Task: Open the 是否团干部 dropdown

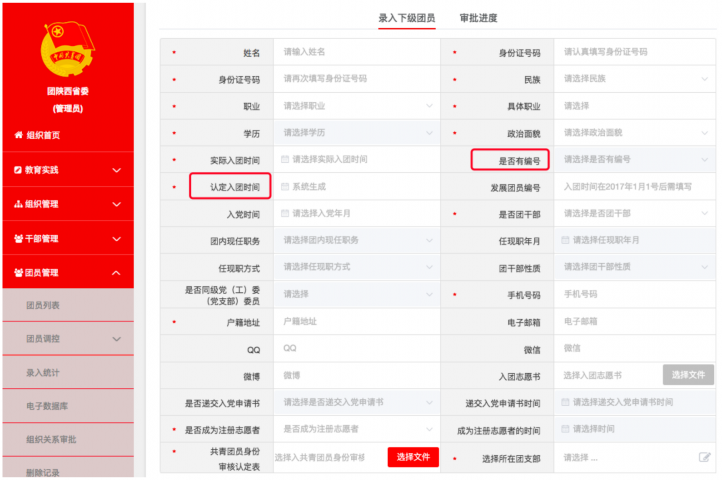Action: [x=636, y=213]
